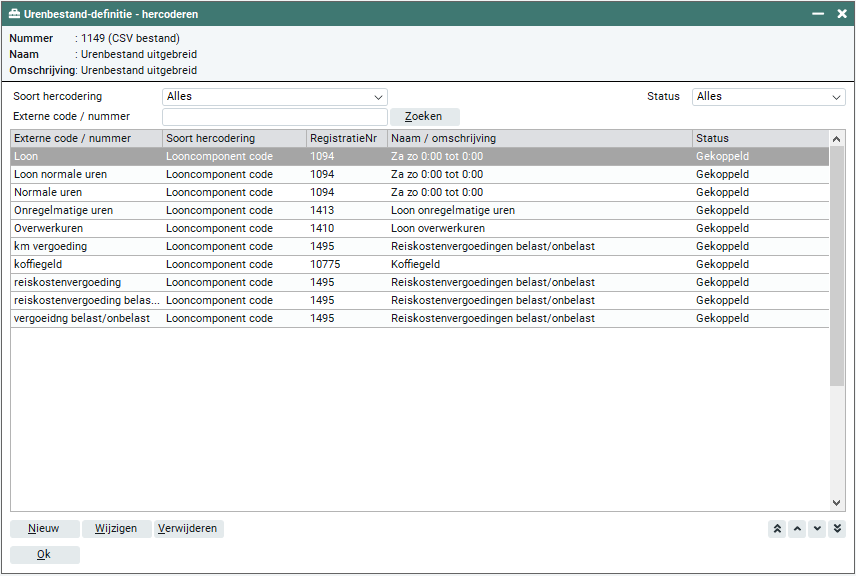The height and width of the screenshot is (576, 856).
Task: Move selected row up one position
Action: point(797,529)
